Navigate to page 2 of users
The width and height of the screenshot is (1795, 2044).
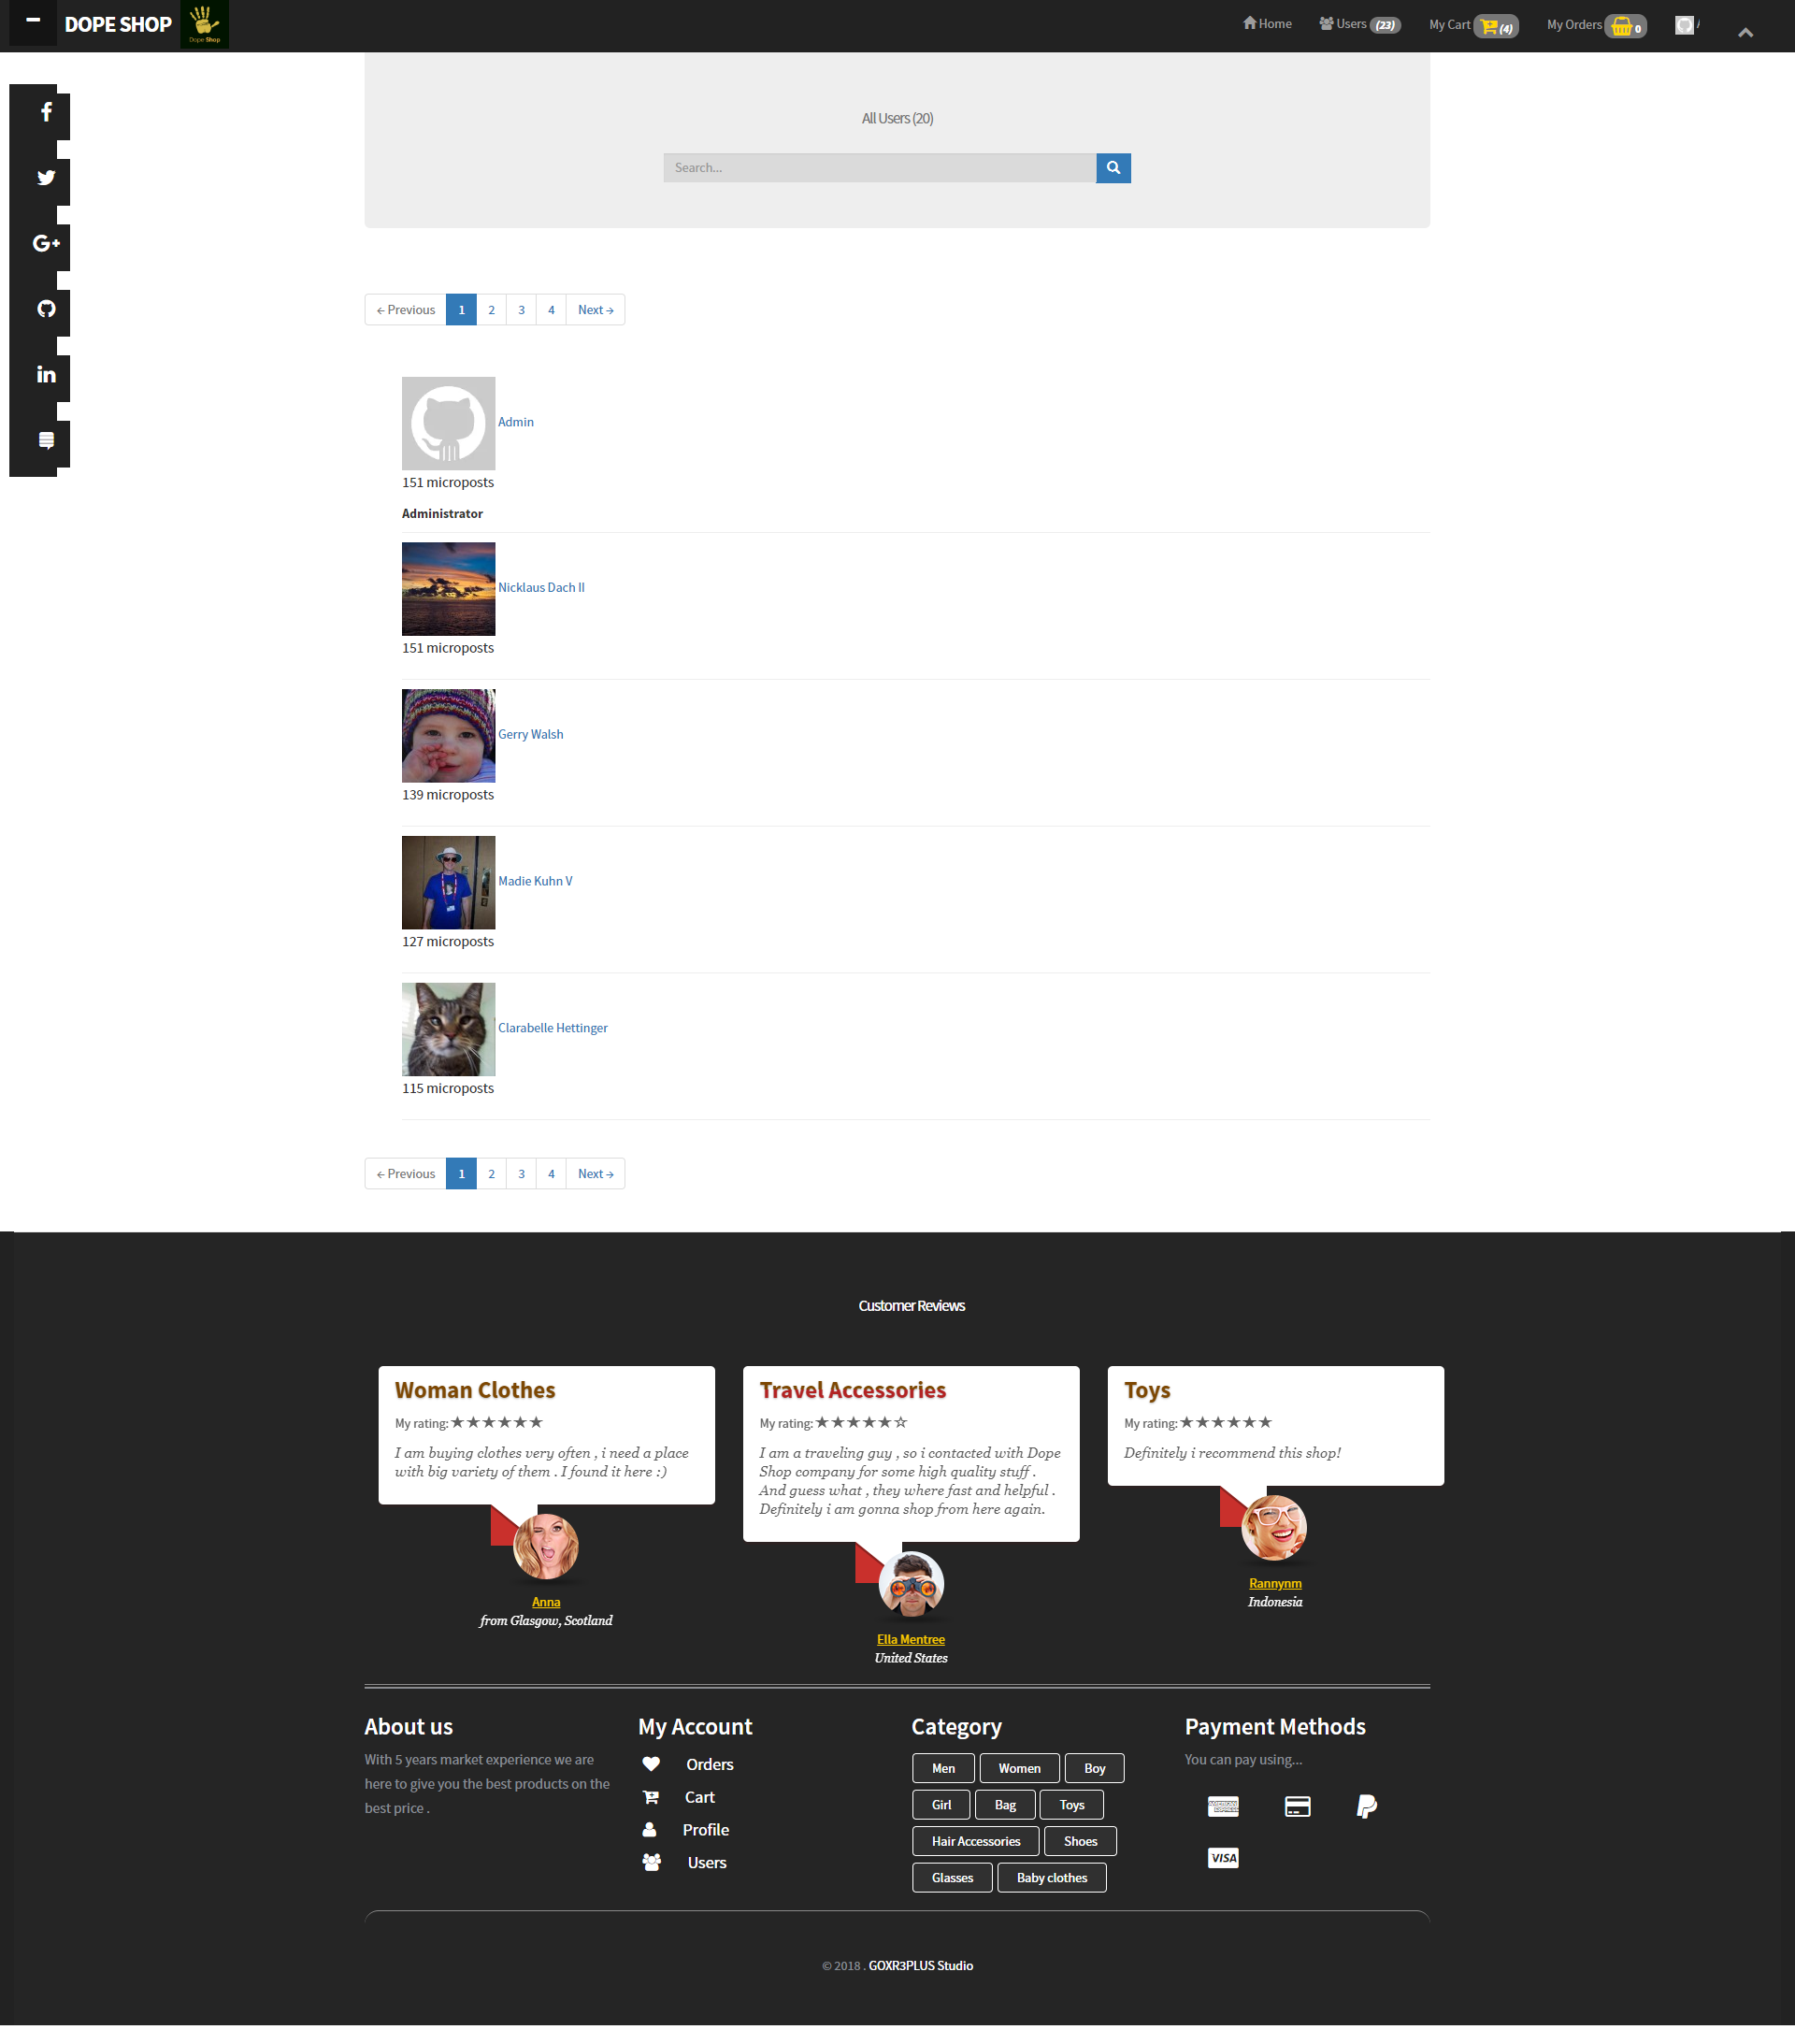(490, 309)
